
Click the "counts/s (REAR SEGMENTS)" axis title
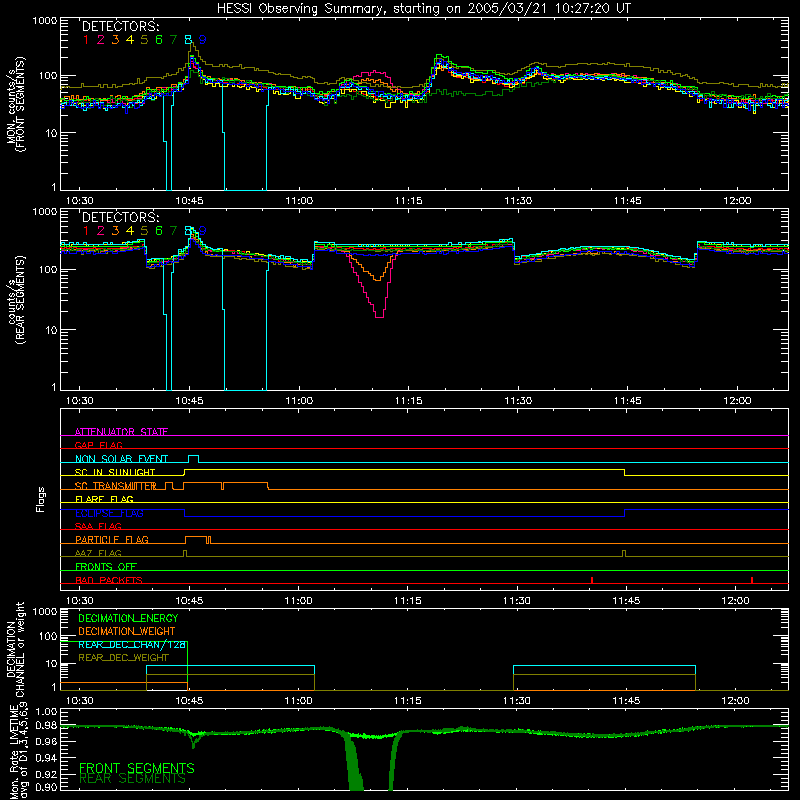tap(15, 299)
